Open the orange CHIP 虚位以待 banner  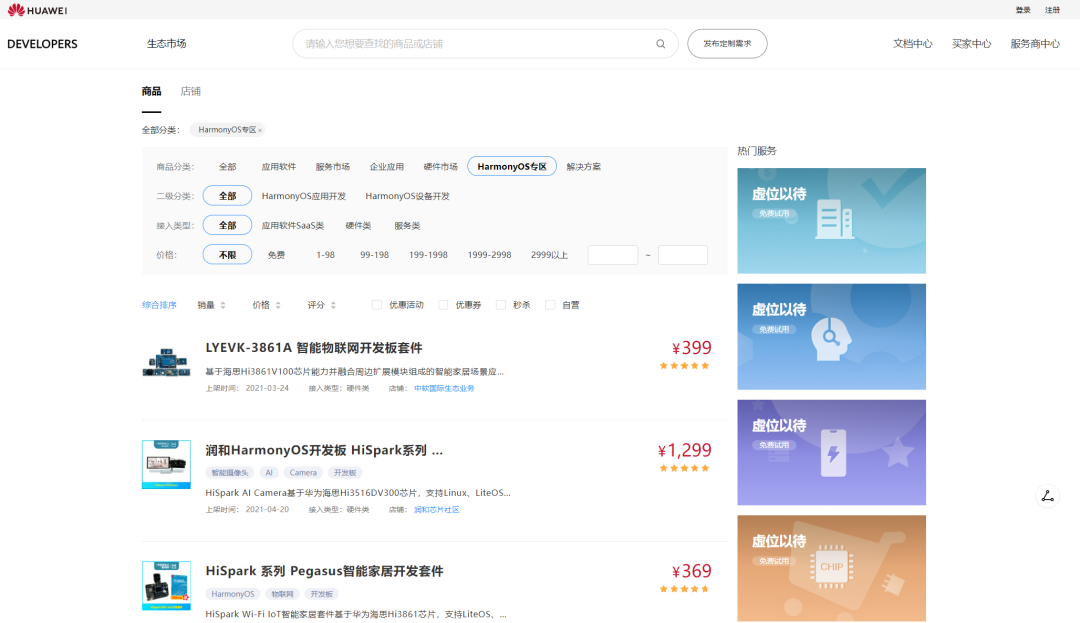click(x=831, y=569)
